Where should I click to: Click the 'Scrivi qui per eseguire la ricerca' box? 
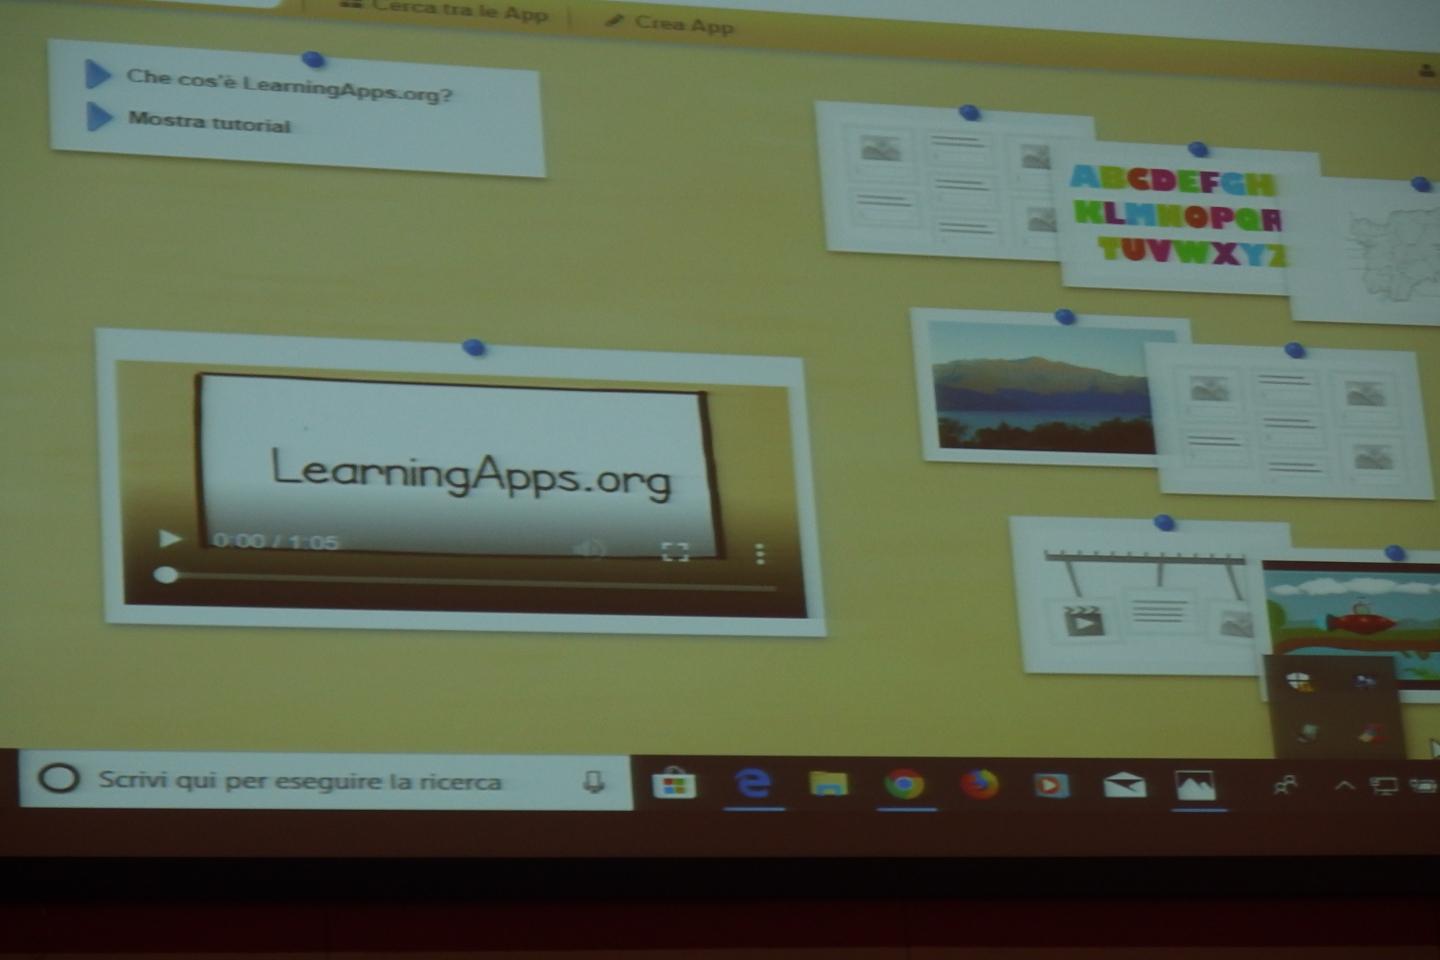(x=325, y=781)
